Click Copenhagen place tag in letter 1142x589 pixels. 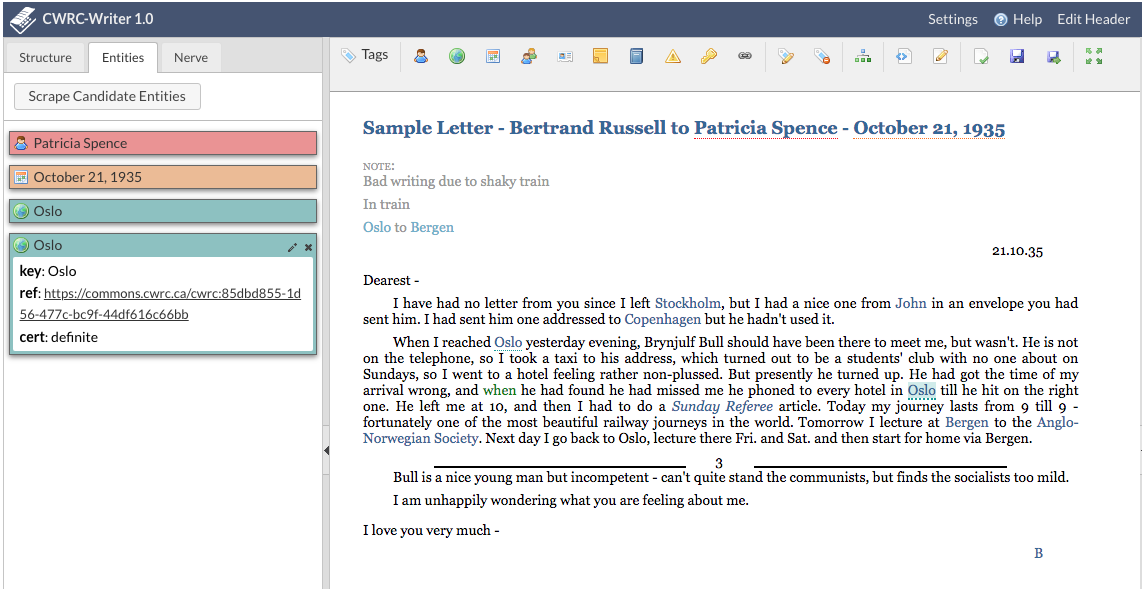click(663, 319)
